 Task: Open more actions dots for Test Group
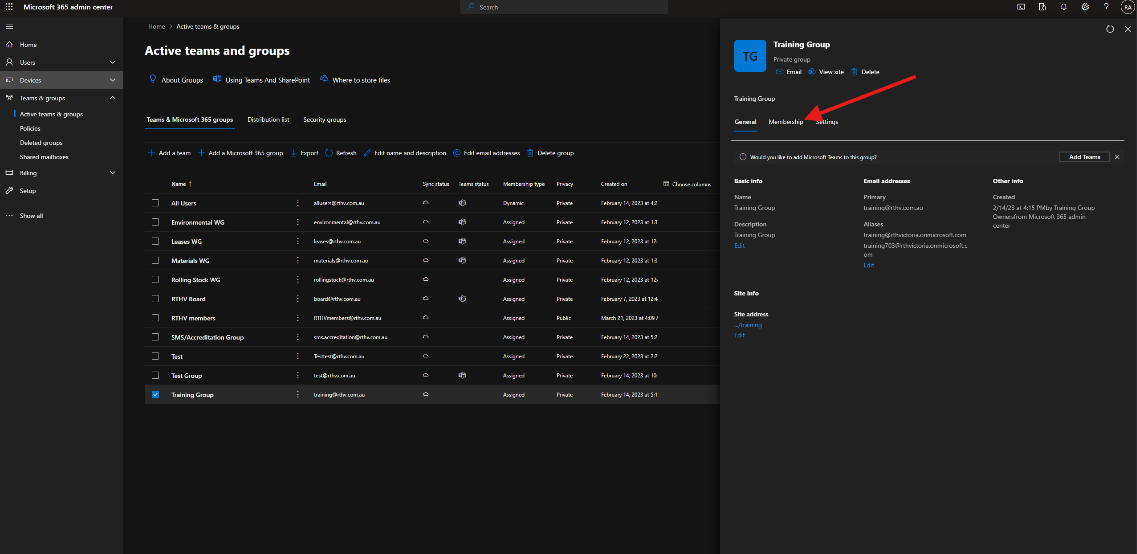[297, 376]
